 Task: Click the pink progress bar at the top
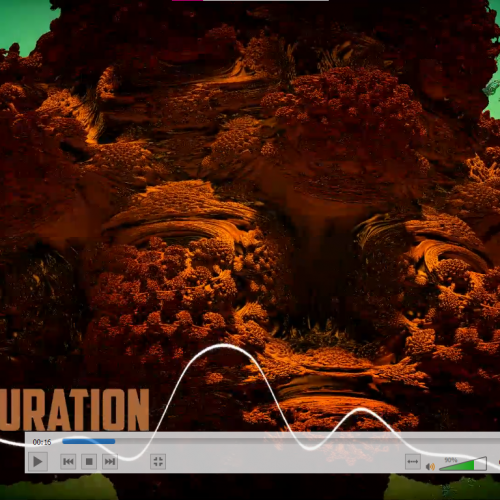187,1
